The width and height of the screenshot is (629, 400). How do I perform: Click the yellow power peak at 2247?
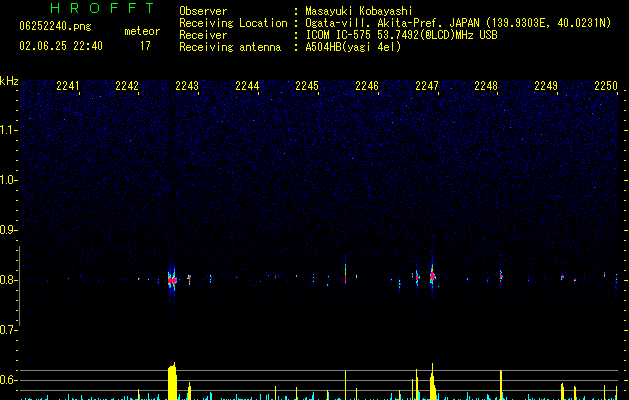click(432, 382)
